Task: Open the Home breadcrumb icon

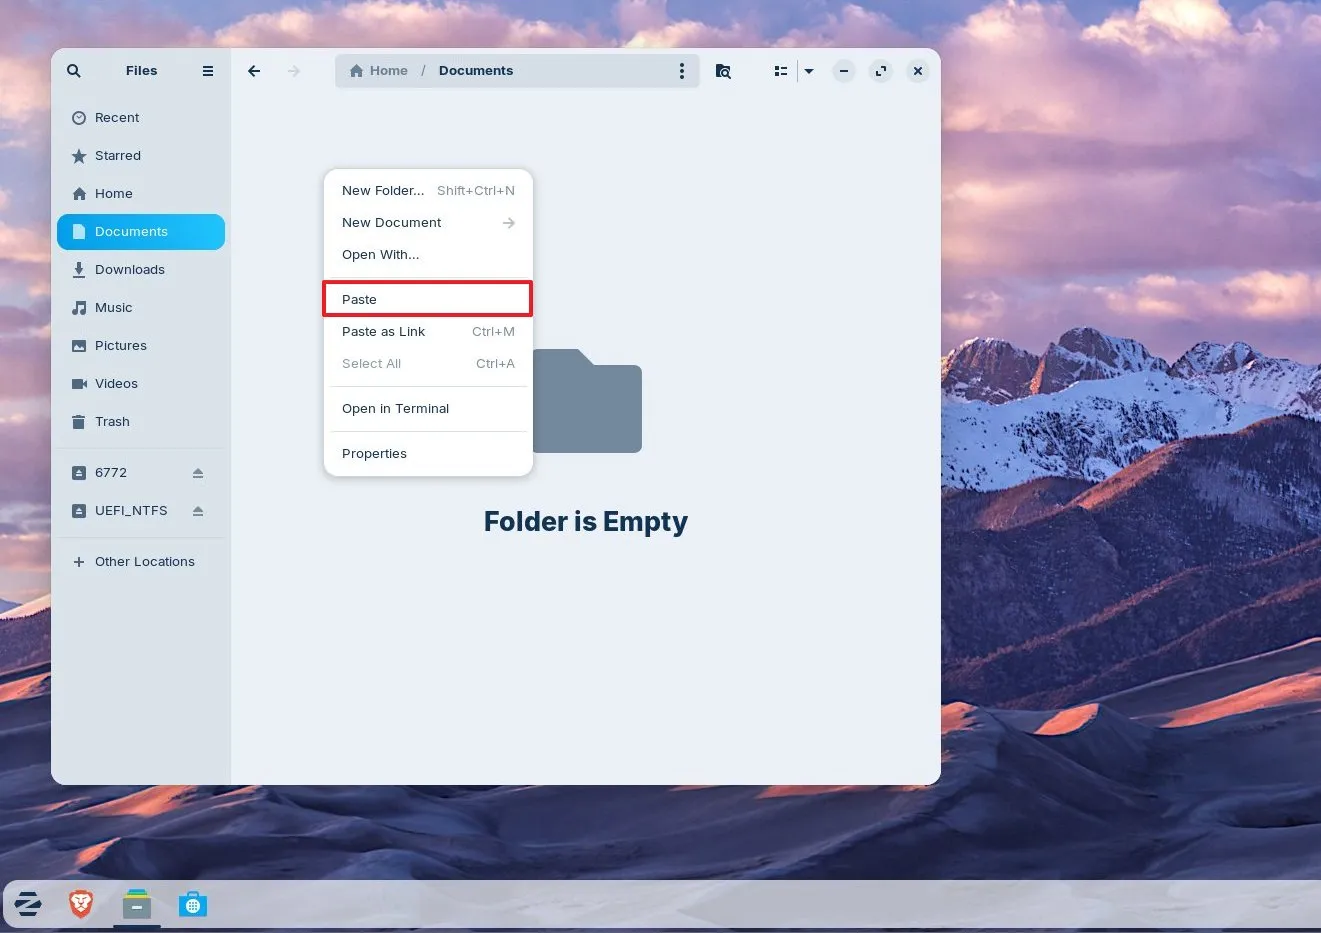Action: click(x=356, y=70)
